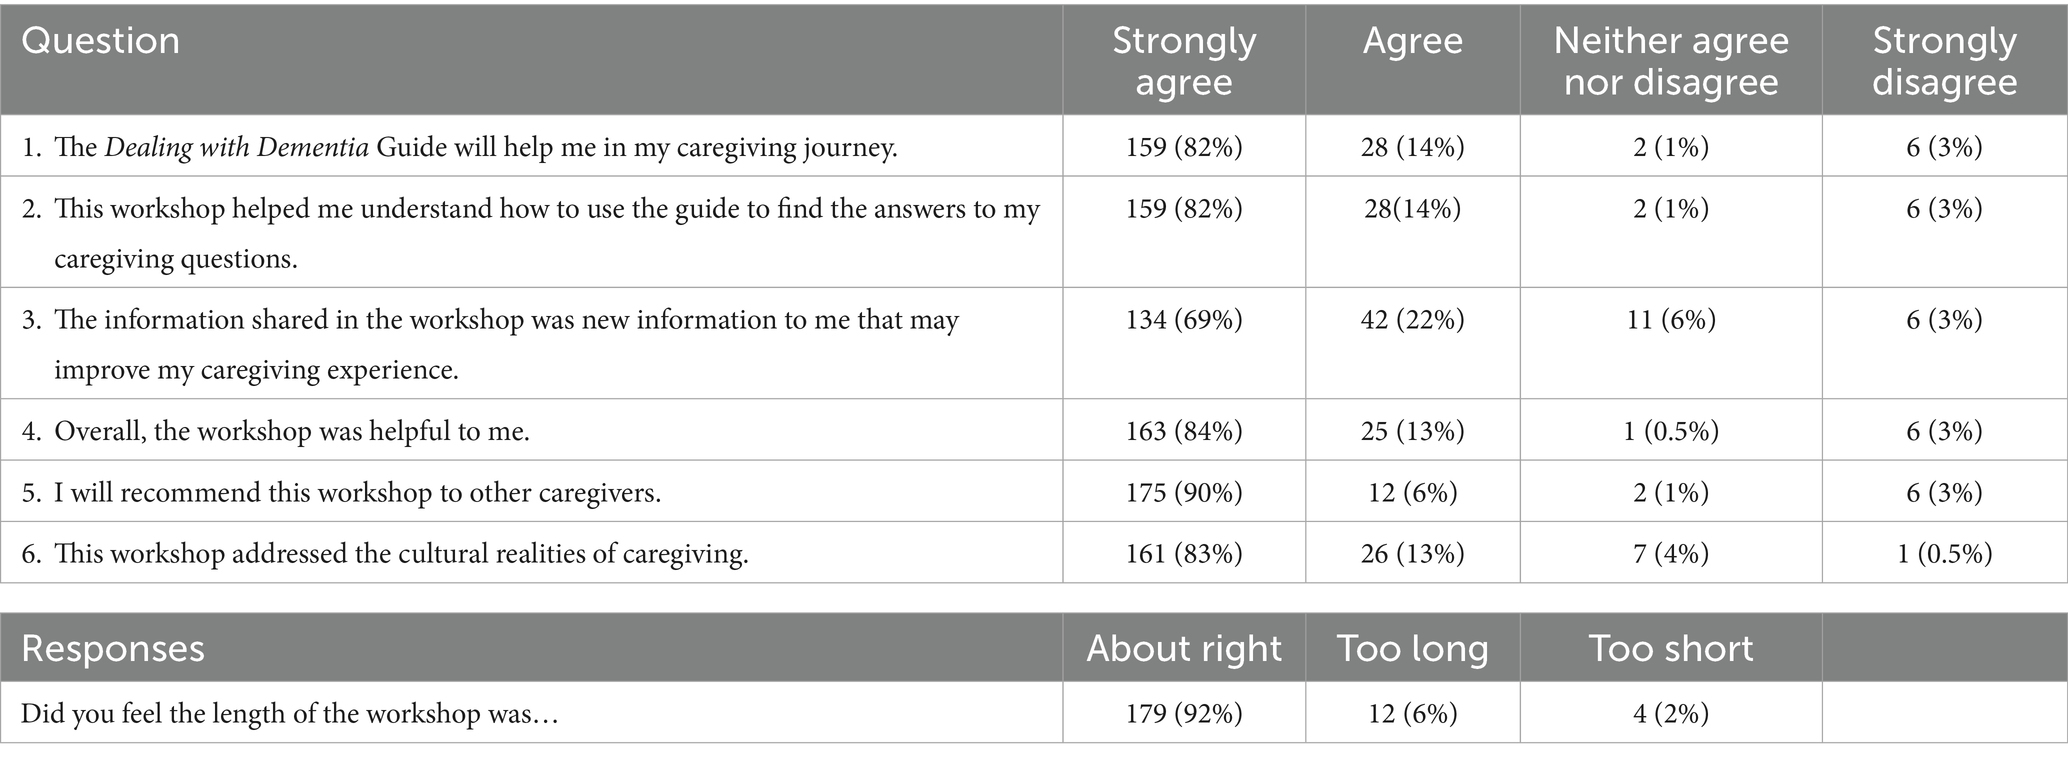Click the "Too long" column header
2068x761 pixels.
point(1412,649)
